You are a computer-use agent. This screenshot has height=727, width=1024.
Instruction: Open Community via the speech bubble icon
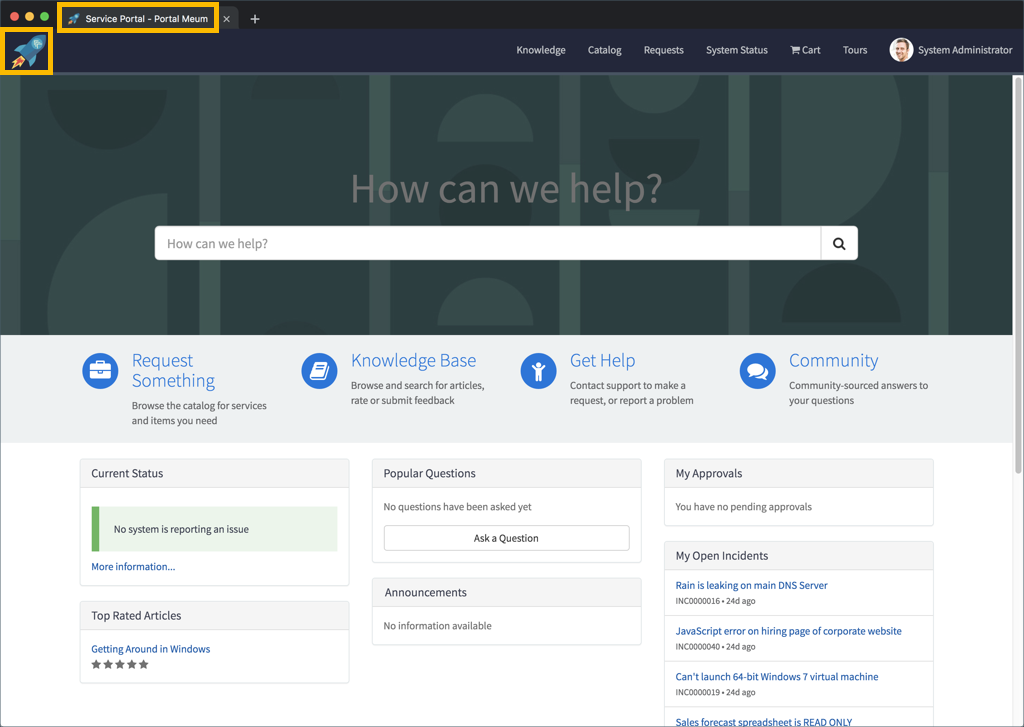click(x=757, y=370)
